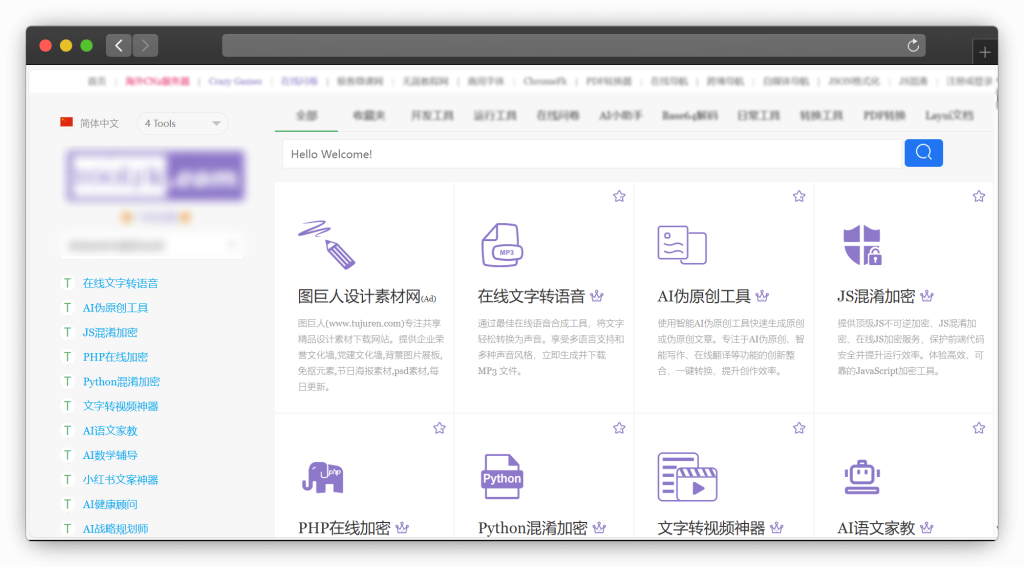1024x567 pixels.
Task: Click the MP3 file icon of 在线文字转语音
Action: click(x=502, y=245)
